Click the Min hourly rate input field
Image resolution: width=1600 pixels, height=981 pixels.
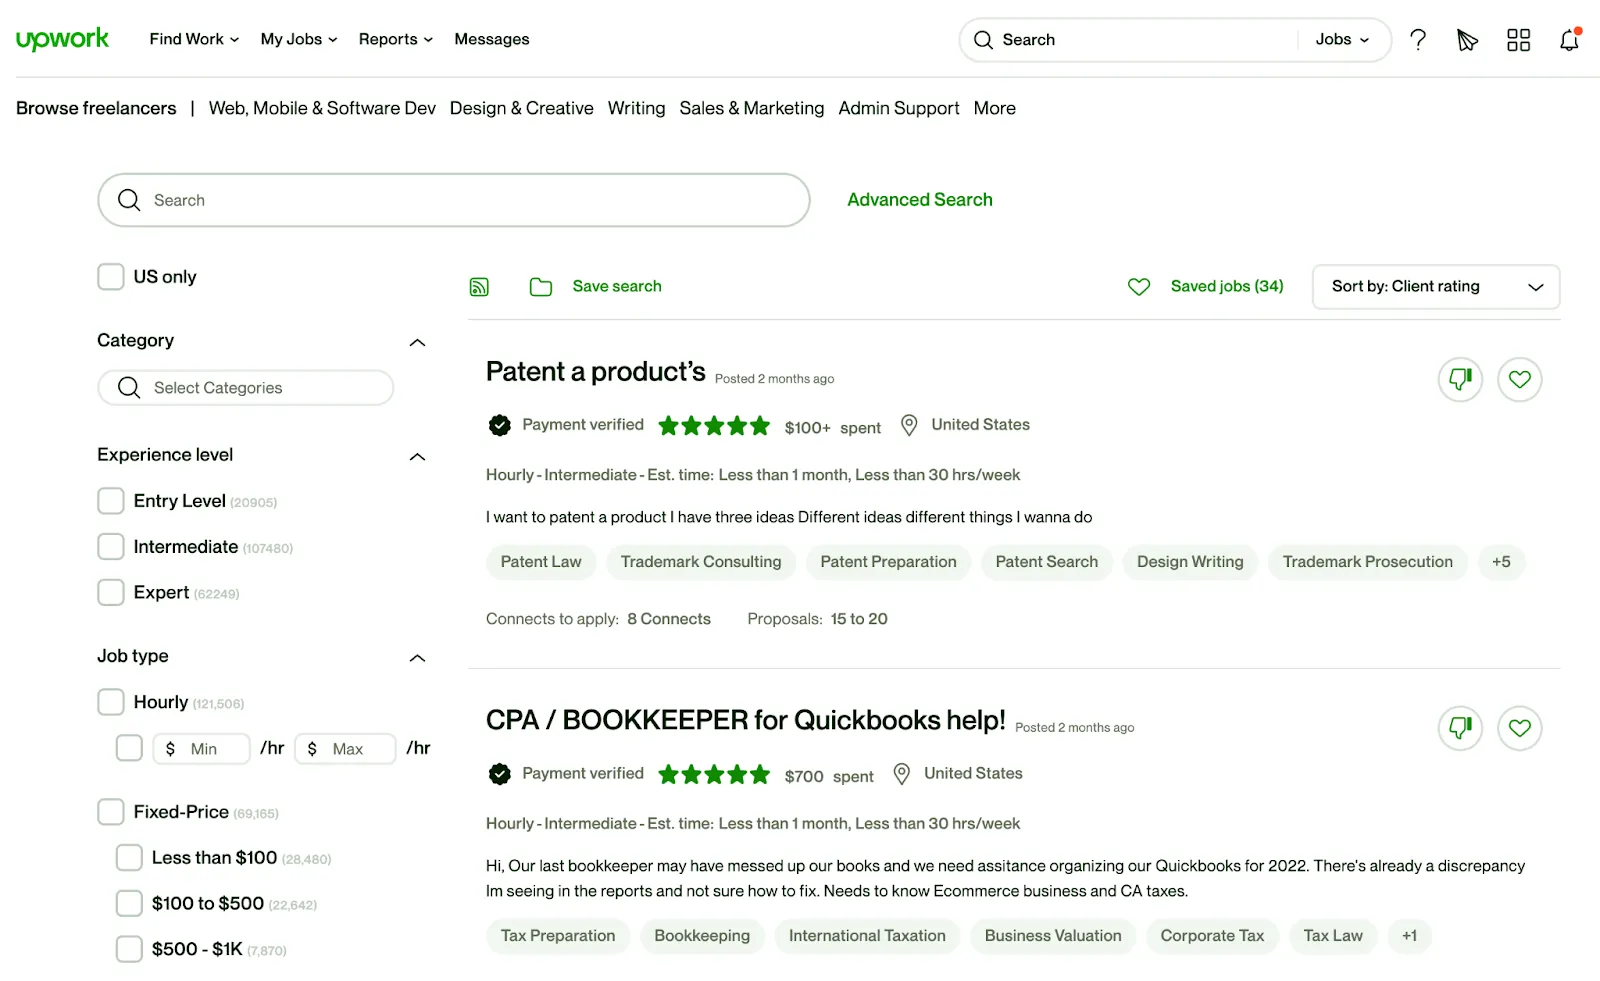[201, 748]
